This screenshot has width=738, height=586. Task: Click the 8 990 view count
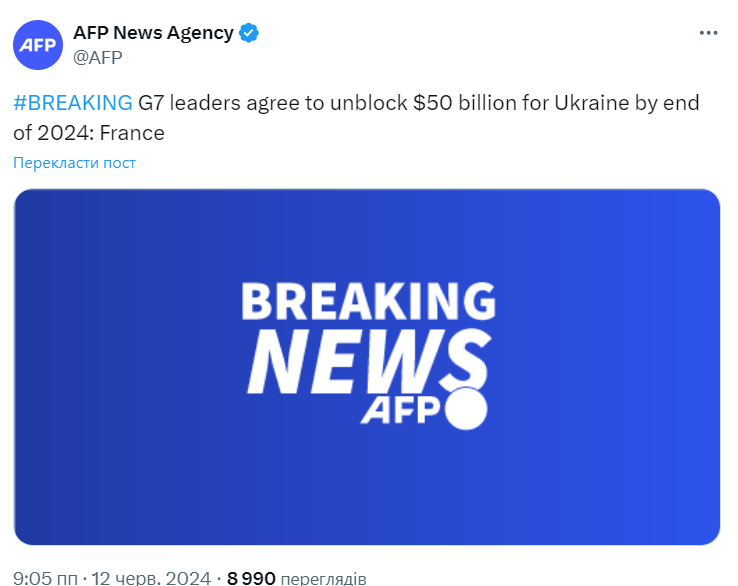pos(251,578)
